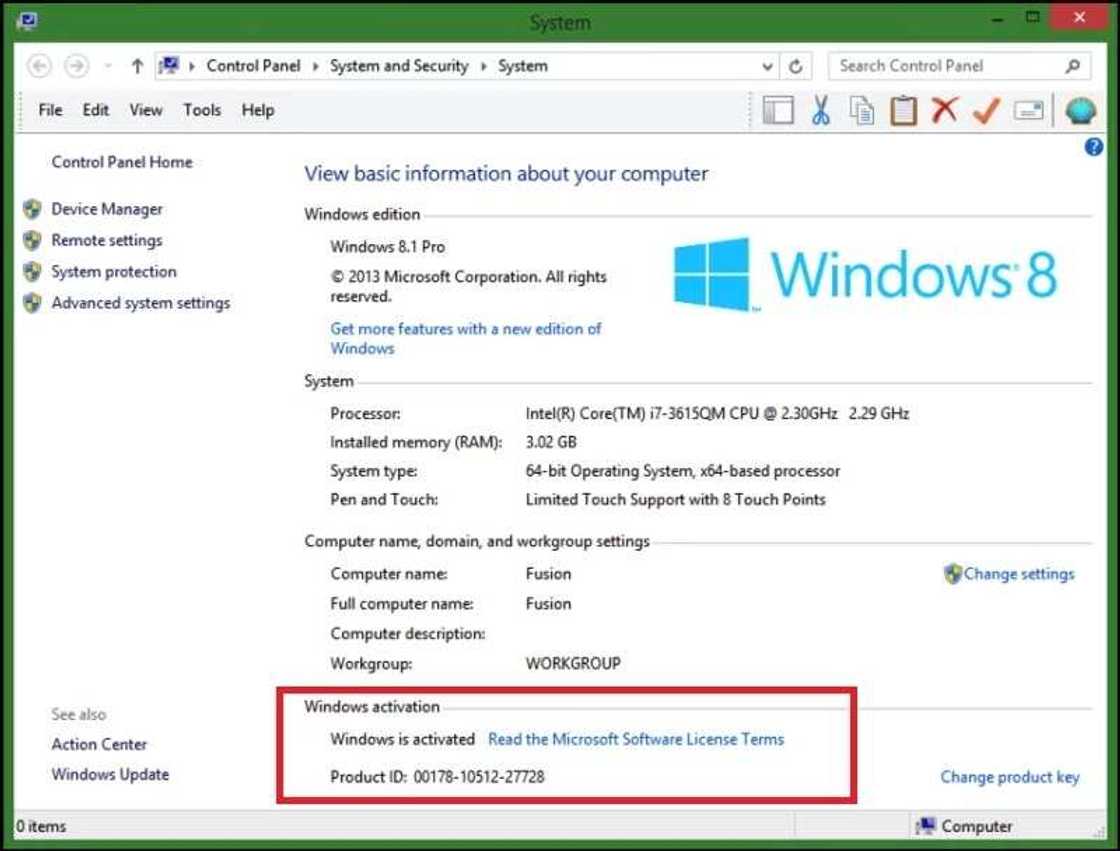Open Device Manager from the sidebar
Viewport: 1120px width, 851px height.
107,209
